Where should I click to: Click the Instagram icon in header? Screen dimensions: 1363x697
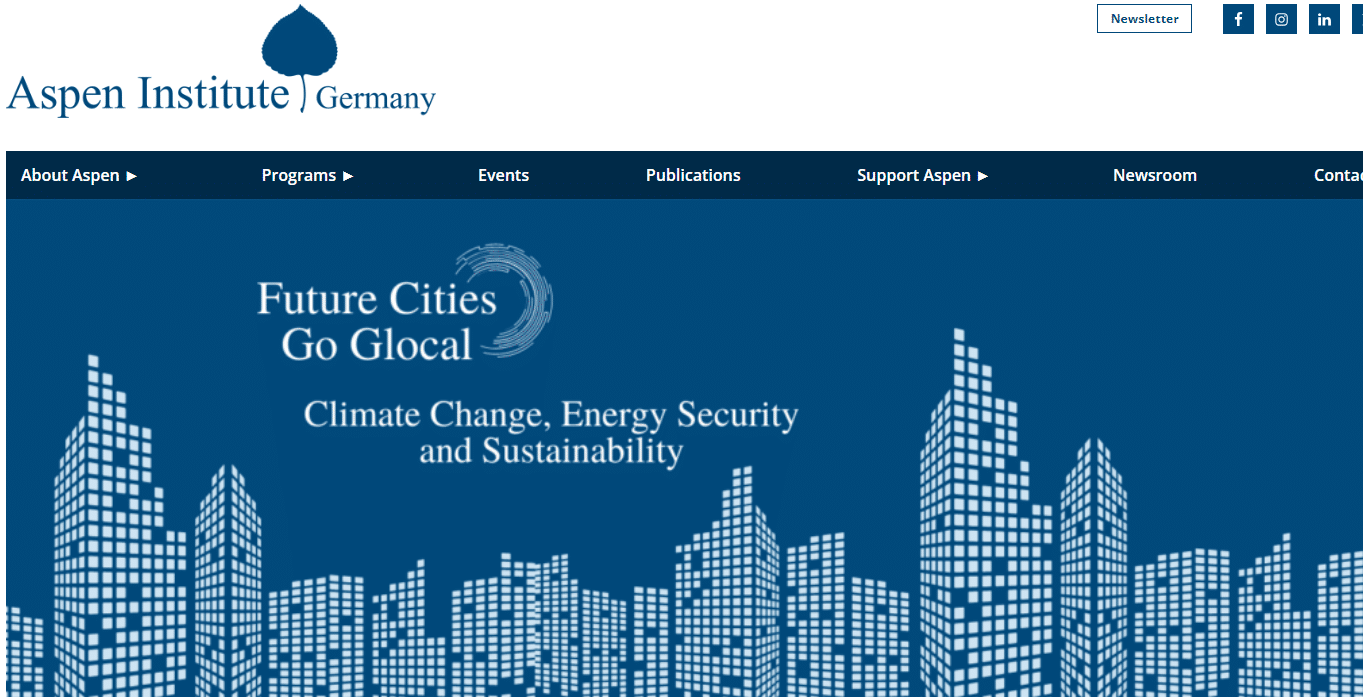click(1281, 19)
